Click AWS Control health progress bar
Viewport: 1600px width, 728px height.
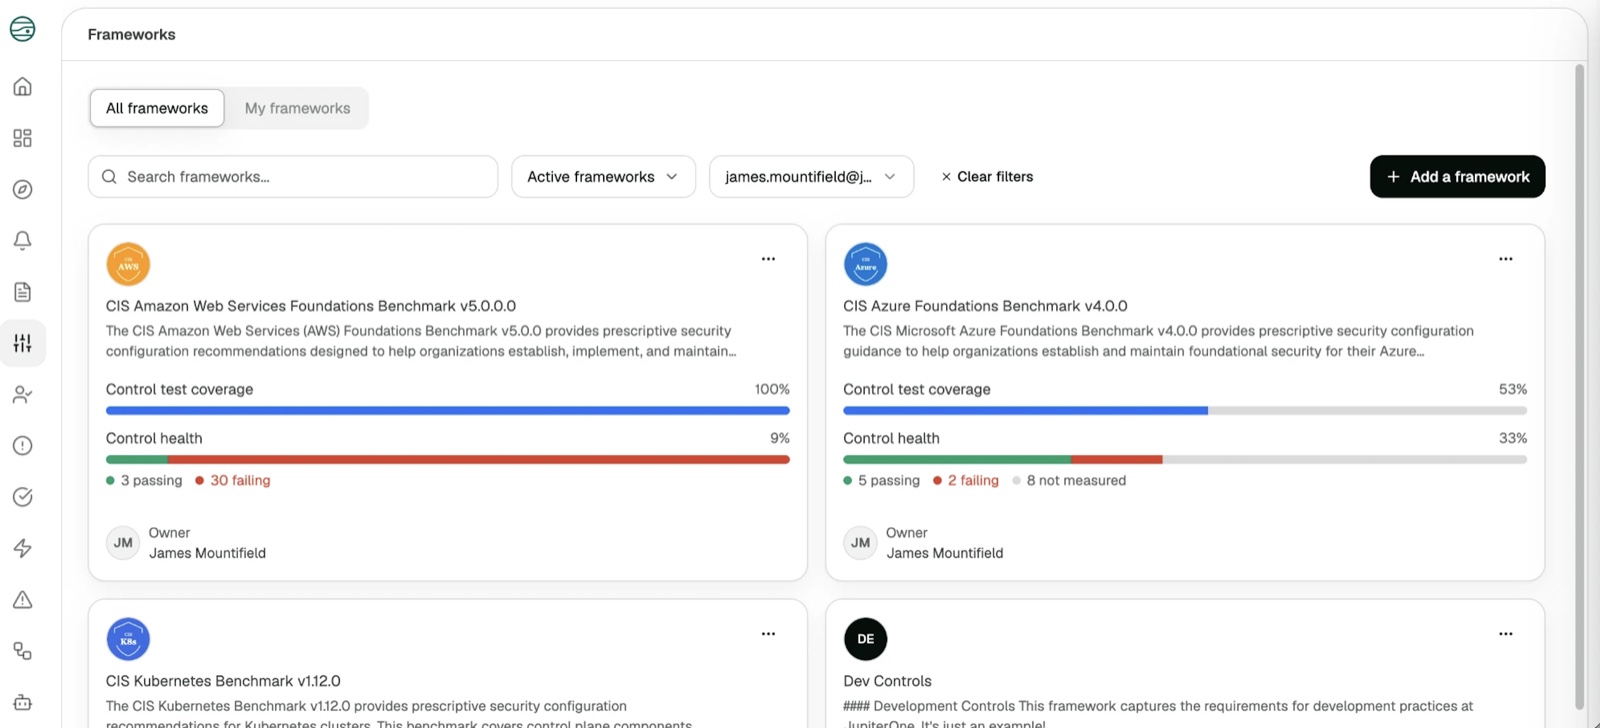(x=448, y=460)
